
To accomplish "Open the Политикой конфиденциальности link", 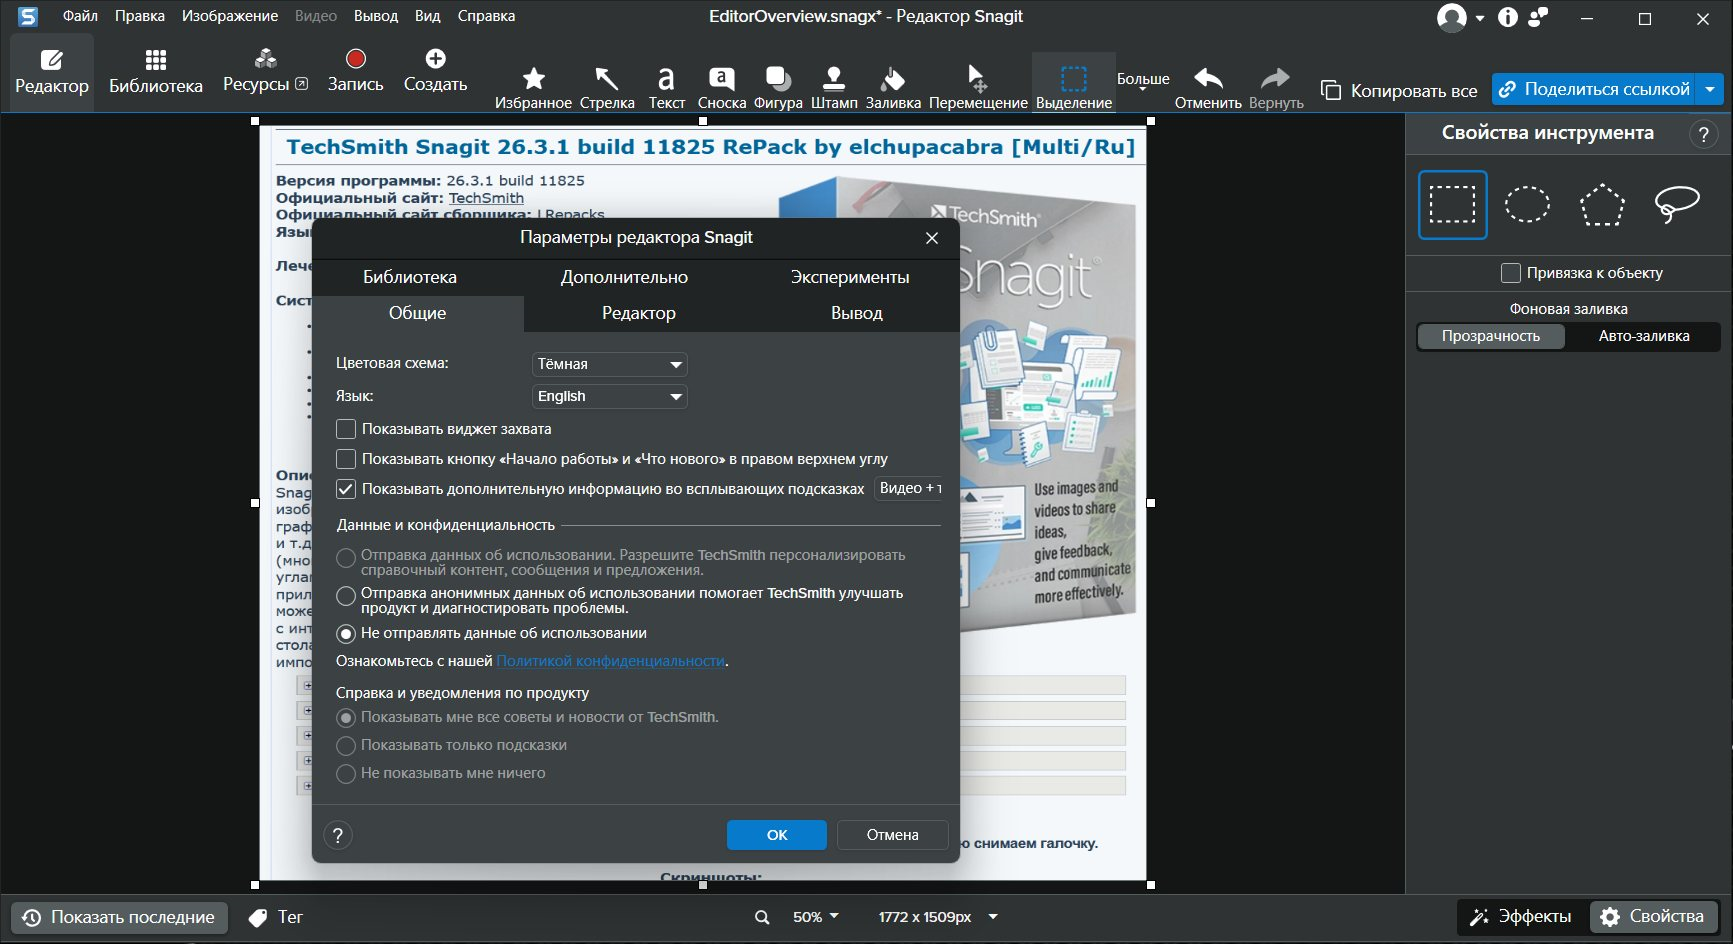I will click(611, 661).
